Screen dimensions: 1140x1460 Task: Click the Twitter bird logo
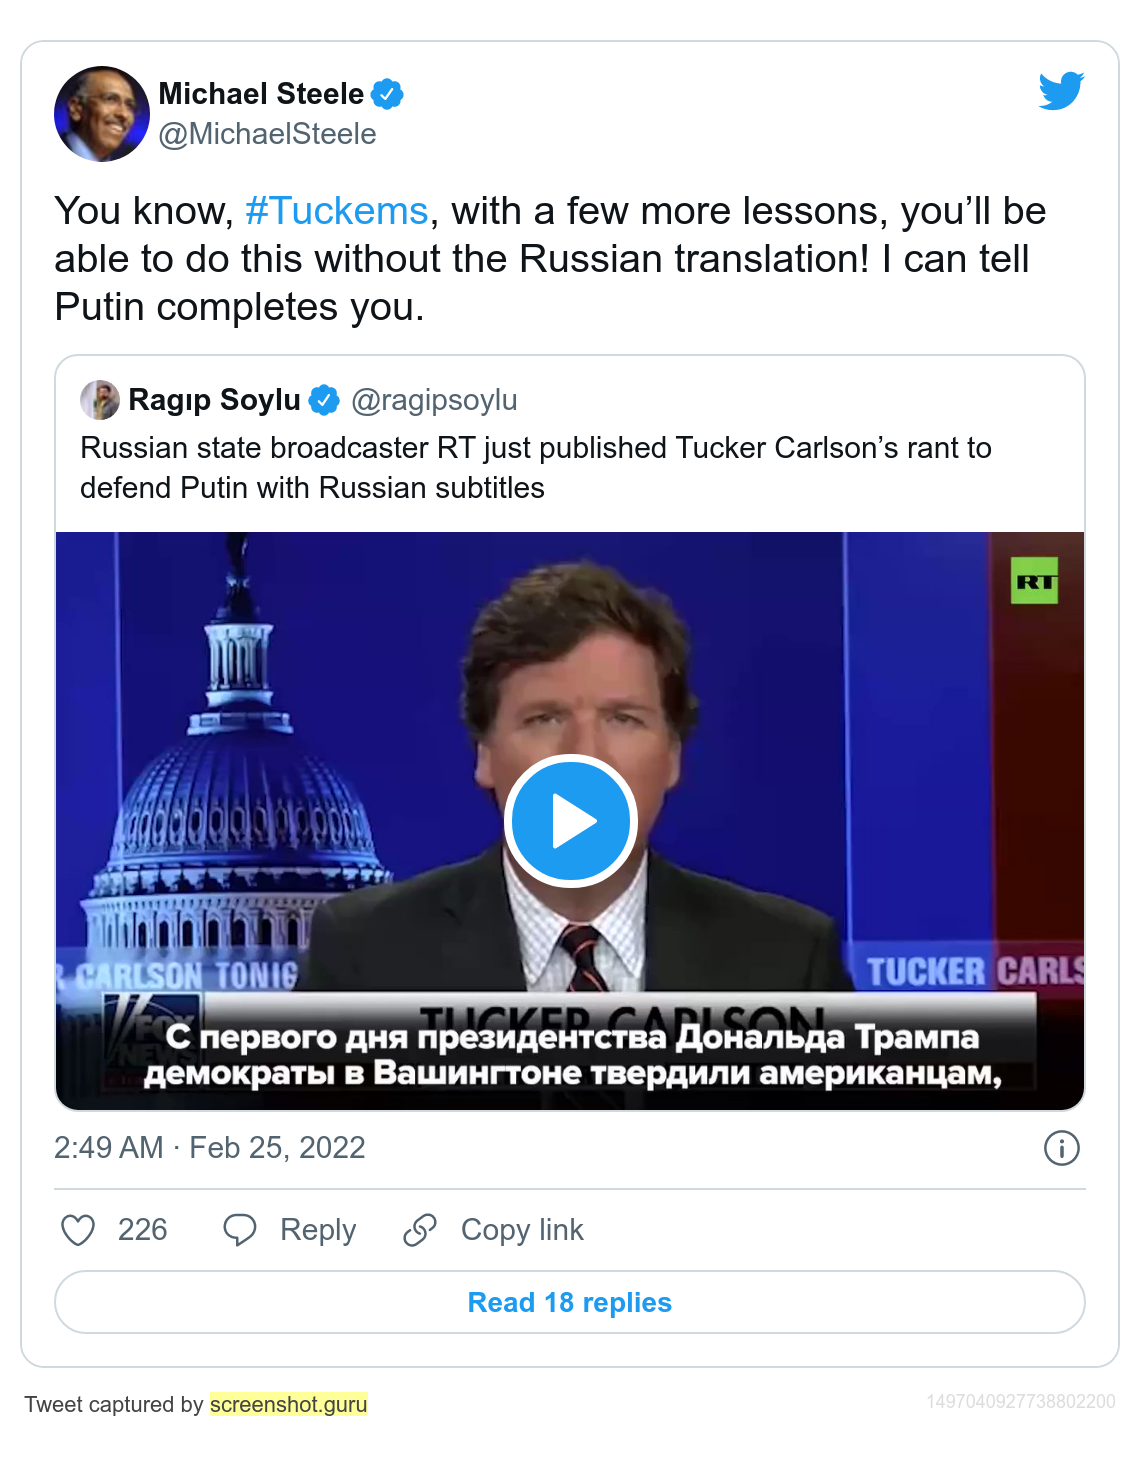tap(1061, 91)
